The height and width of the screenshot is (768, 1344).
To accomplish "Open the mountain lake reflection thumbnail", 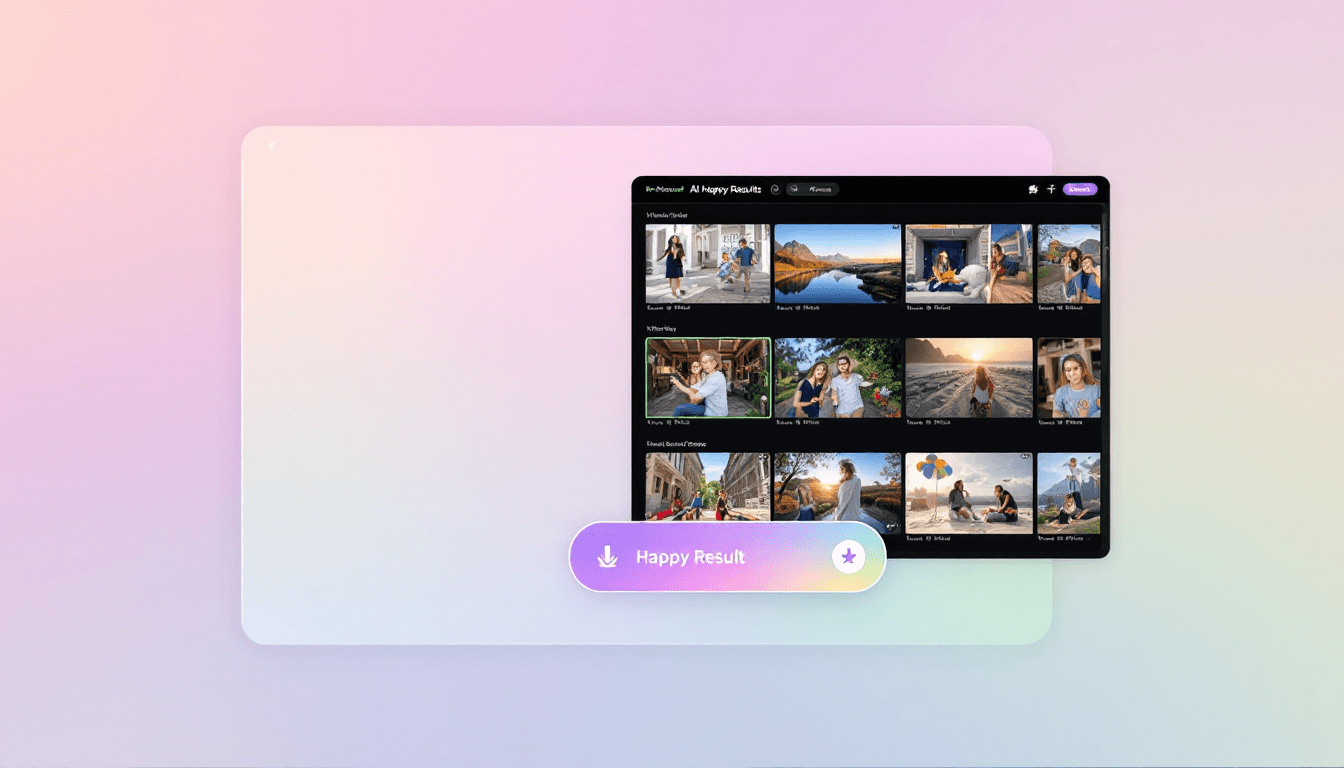I will [x=837, y=263].
